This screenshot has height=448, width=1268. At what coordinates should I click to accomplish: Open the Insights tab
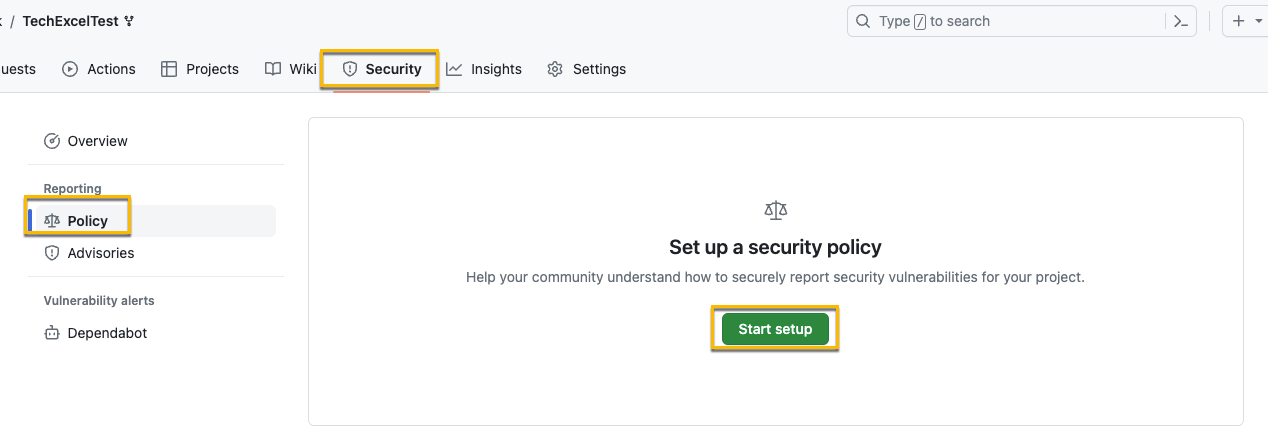coord(496,69)
